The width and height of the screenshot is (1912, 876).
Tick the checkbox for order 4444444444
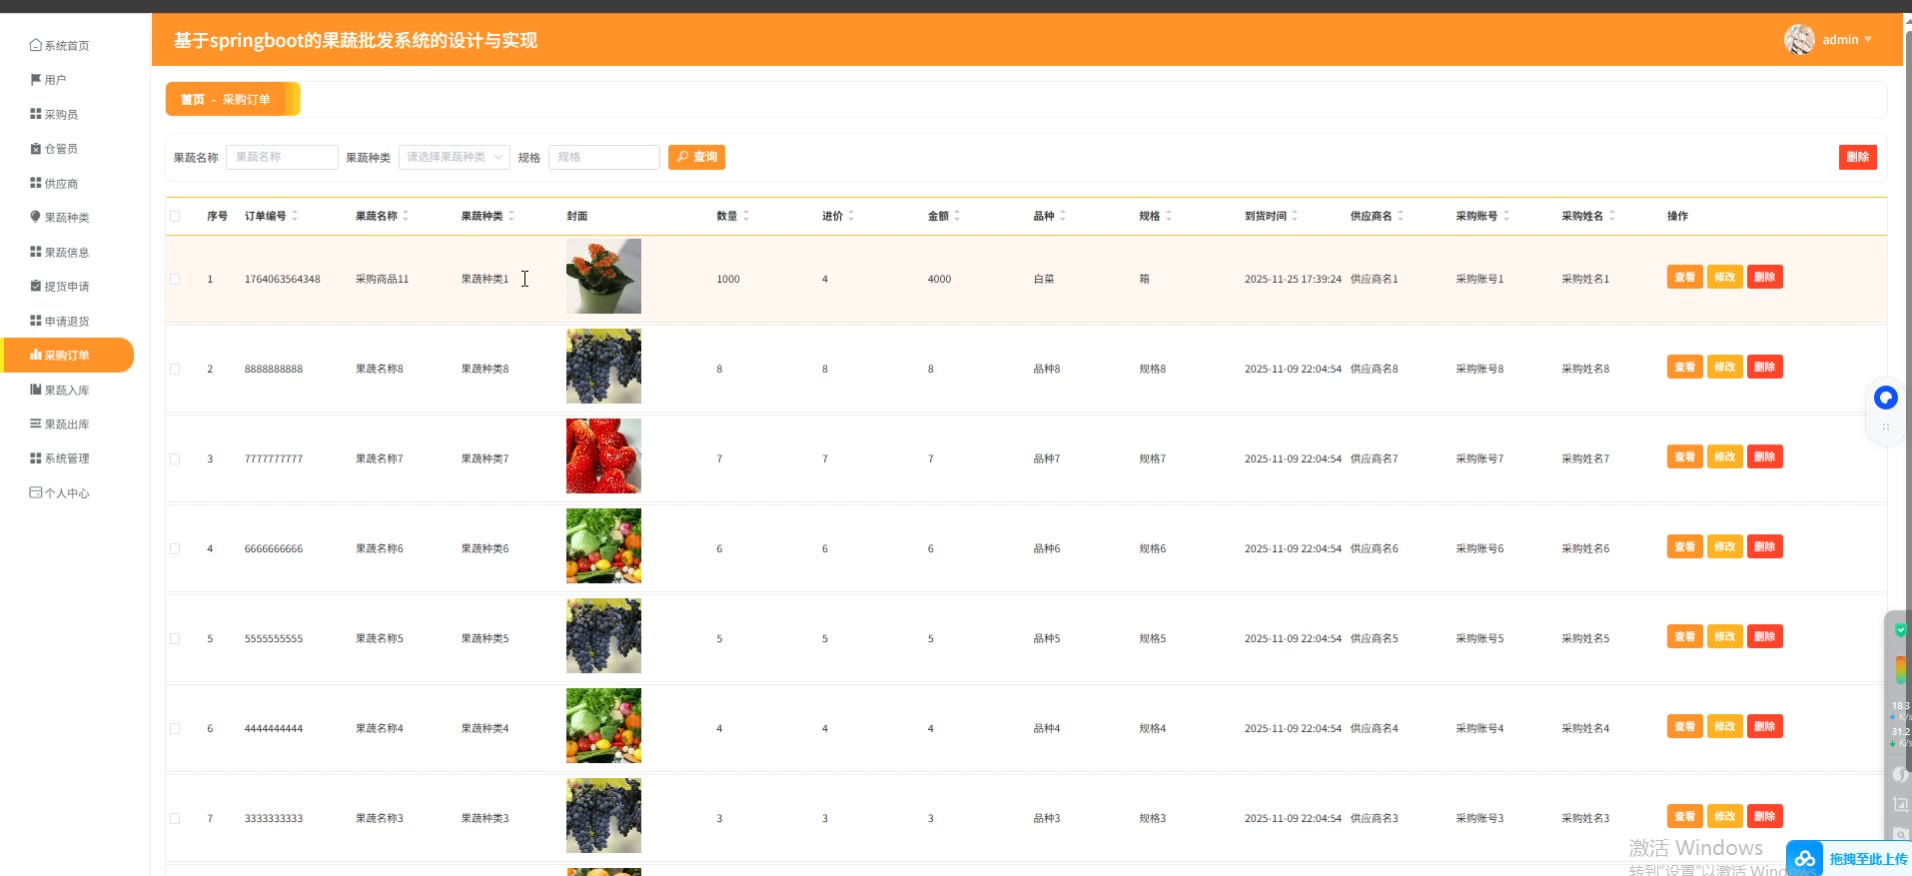click(175, 729)
